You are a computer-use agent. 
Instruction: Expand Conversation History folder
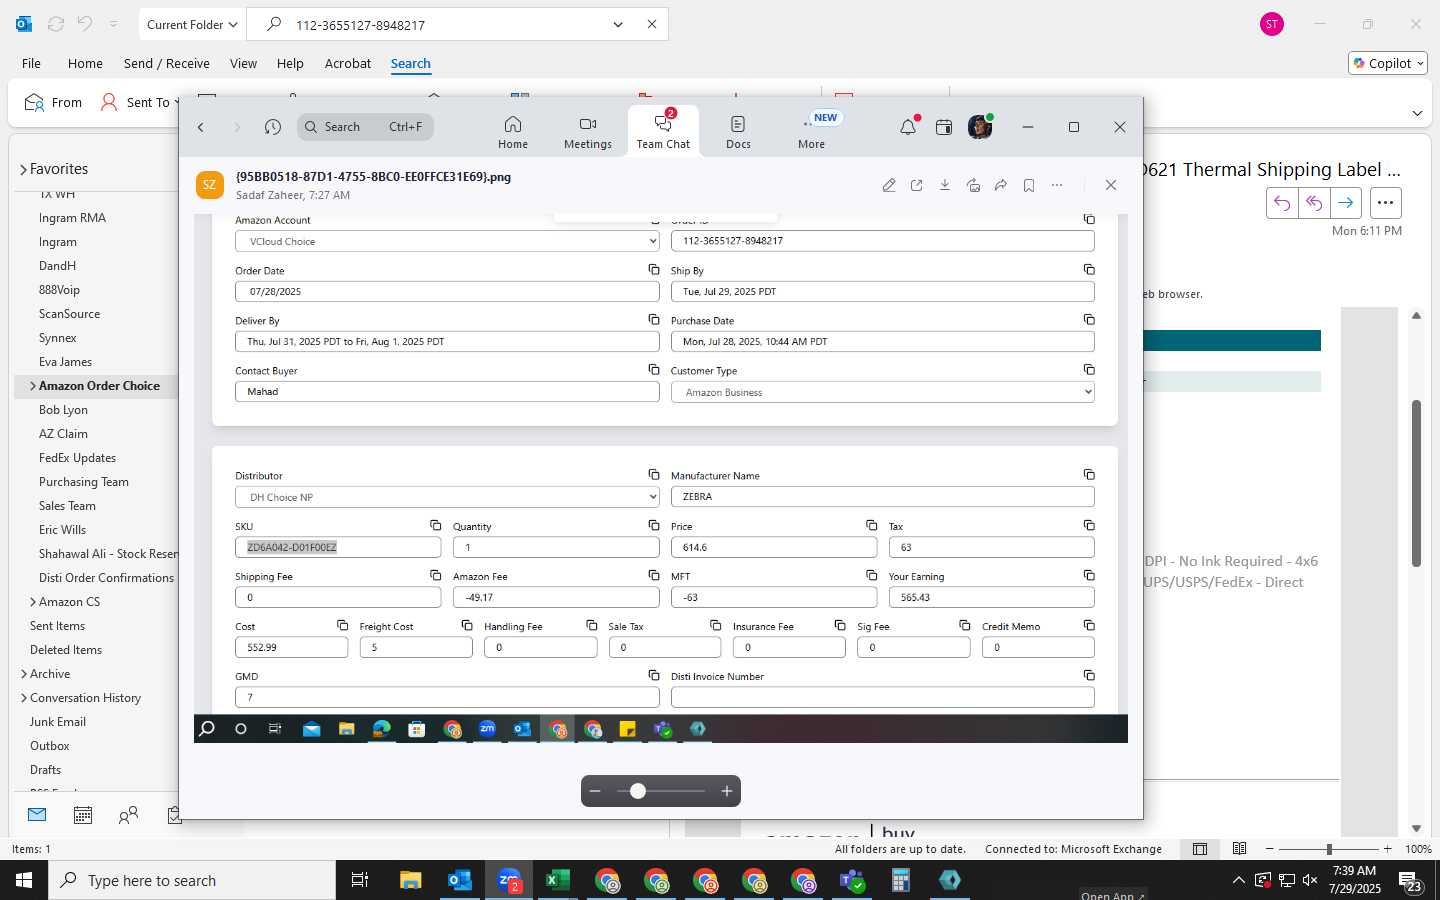tap(23, 698)
